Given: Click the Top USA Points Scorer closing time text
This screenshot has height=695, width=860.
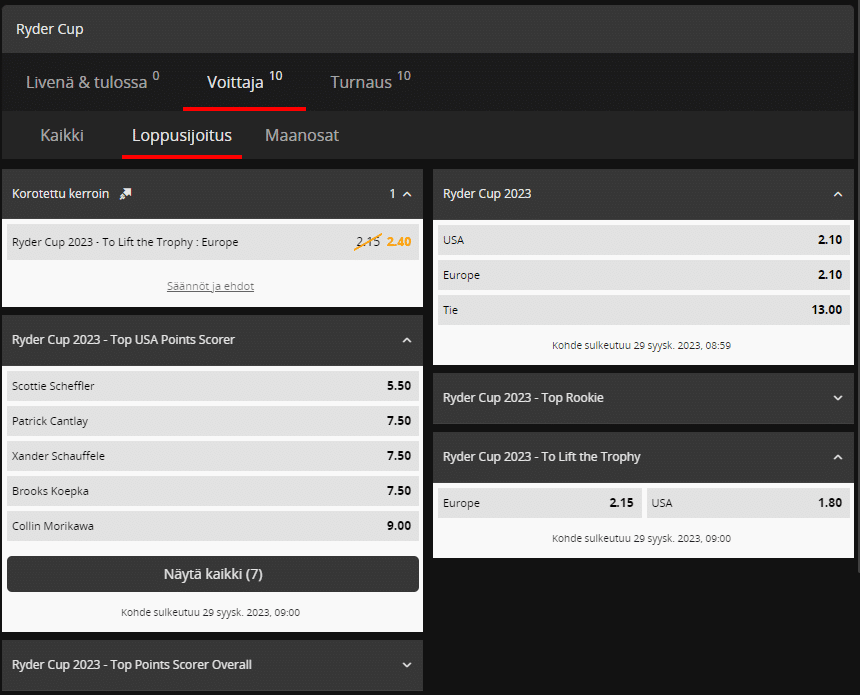Looking at the screenshot, I should 210,613.
